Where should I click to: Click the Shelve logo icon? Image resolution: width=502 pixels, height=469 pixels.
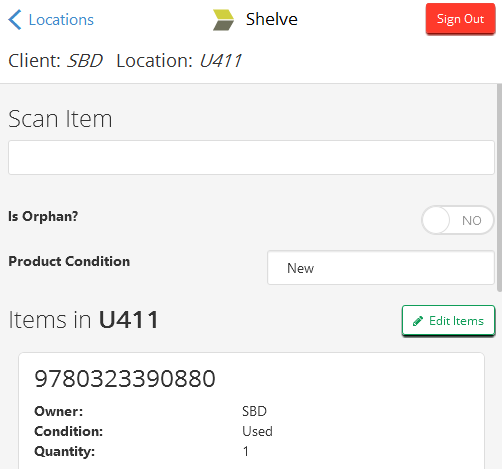point(223,20)
